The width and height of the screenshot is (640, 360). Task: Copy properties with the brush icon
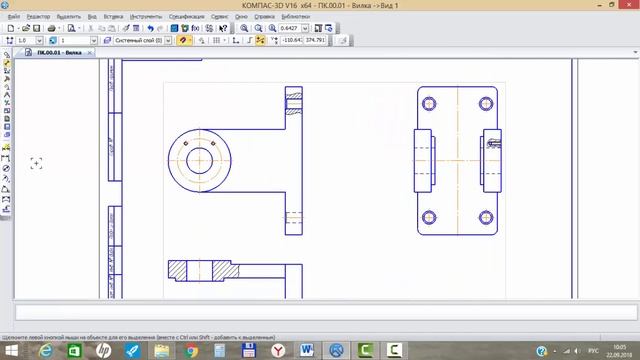(126, 28)
